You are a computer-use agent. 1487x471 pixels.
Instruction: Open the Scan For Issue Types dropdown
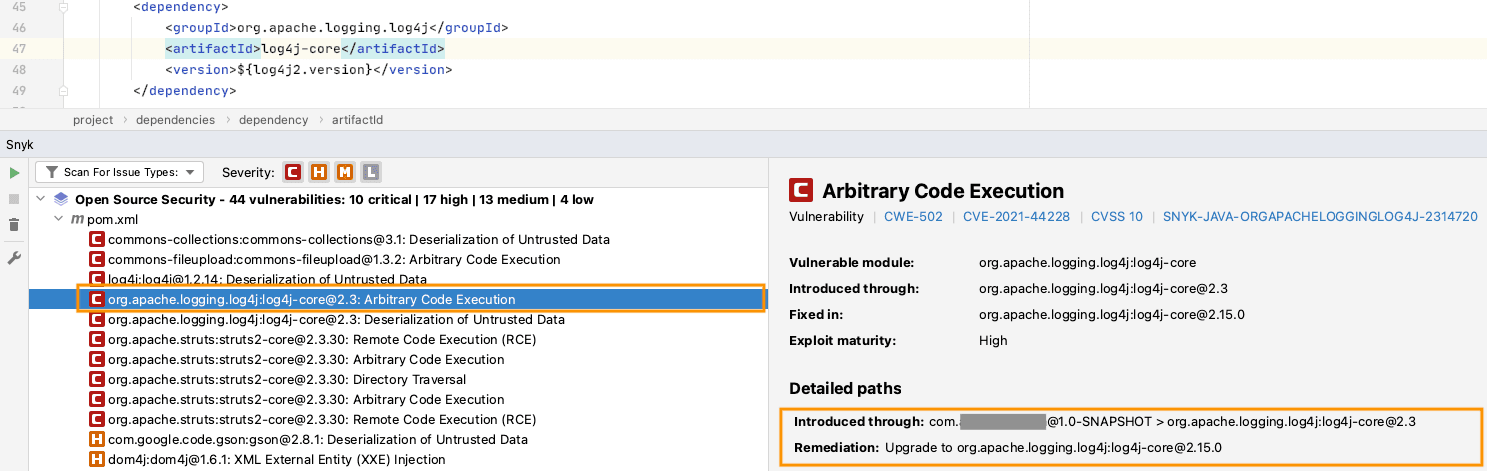tap(120, 172)
